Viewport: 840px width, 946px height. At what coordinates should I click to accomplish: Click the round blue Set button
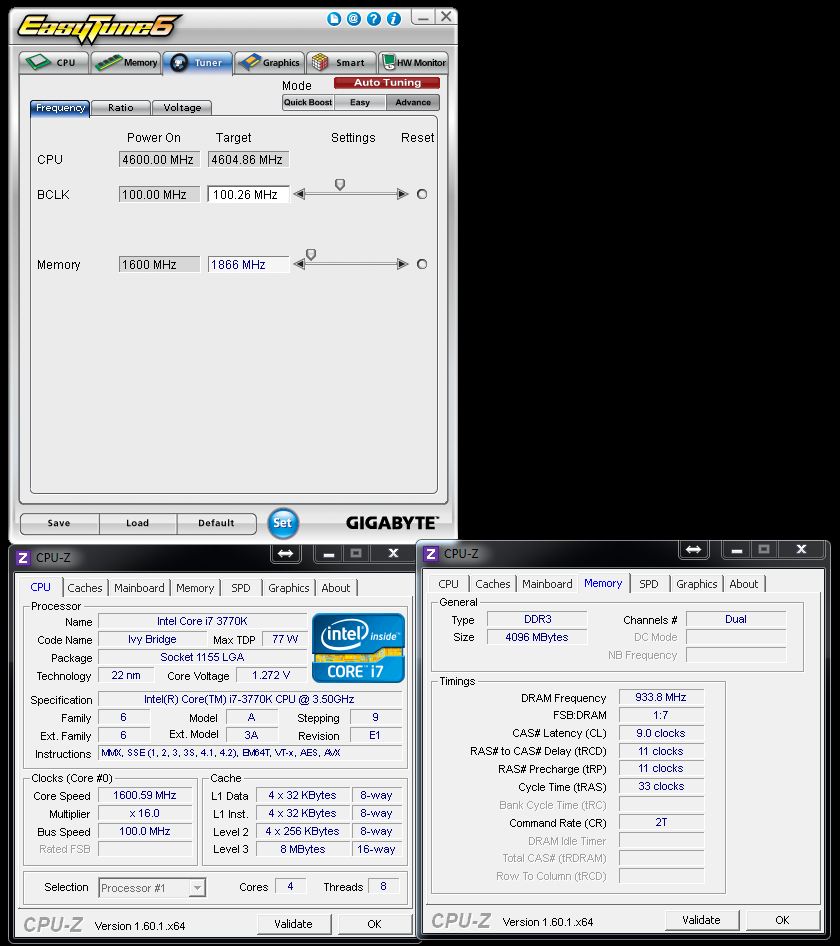click(x=282, y=523)
